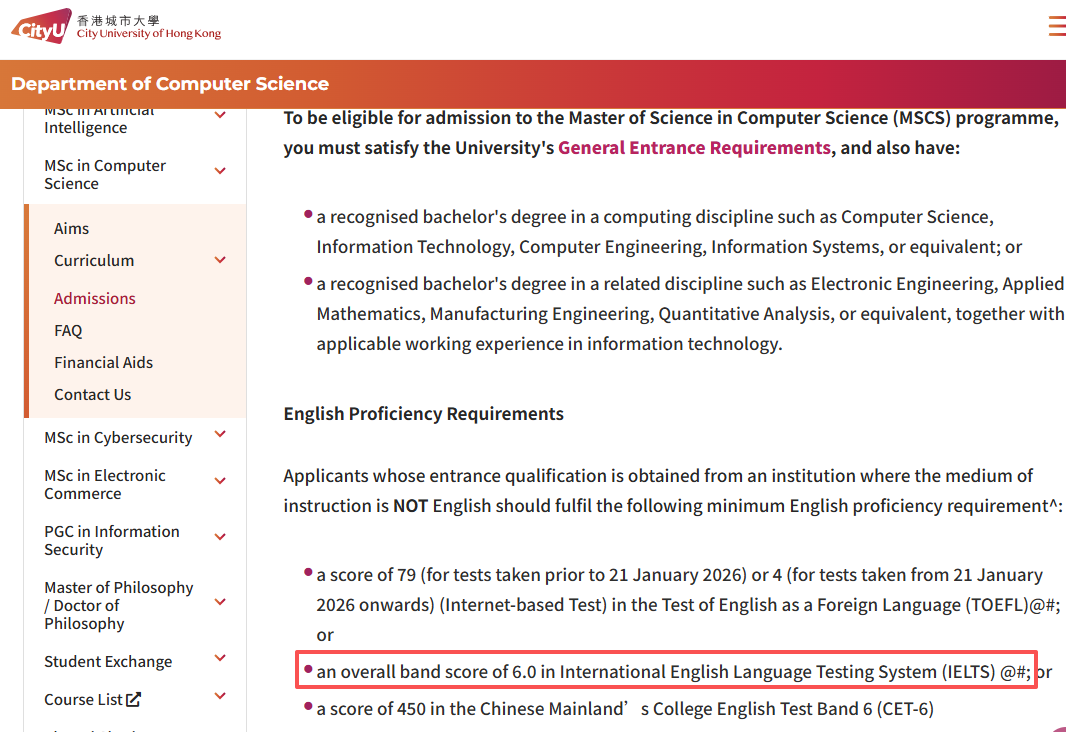
Task: Click the Department of Computer Science heading
Action: point(170,84)
